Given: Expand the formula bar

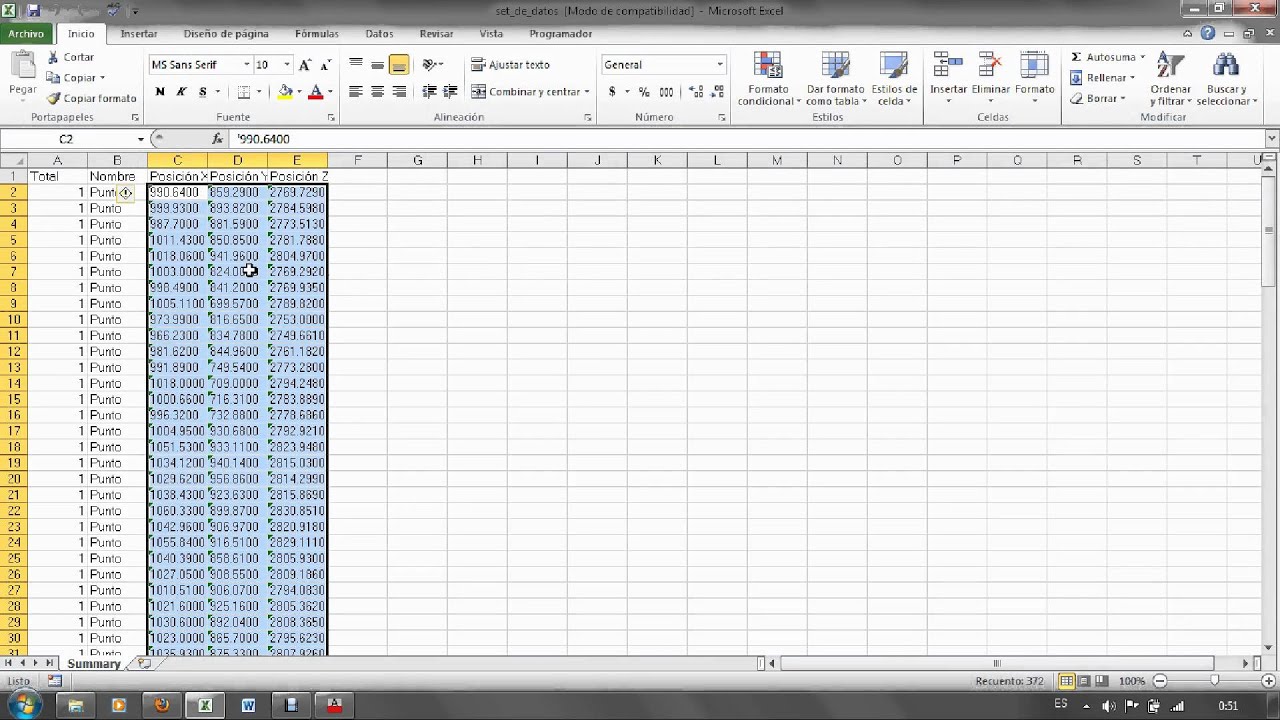Looking at the screenshot, I should (x=1272, y=139).
